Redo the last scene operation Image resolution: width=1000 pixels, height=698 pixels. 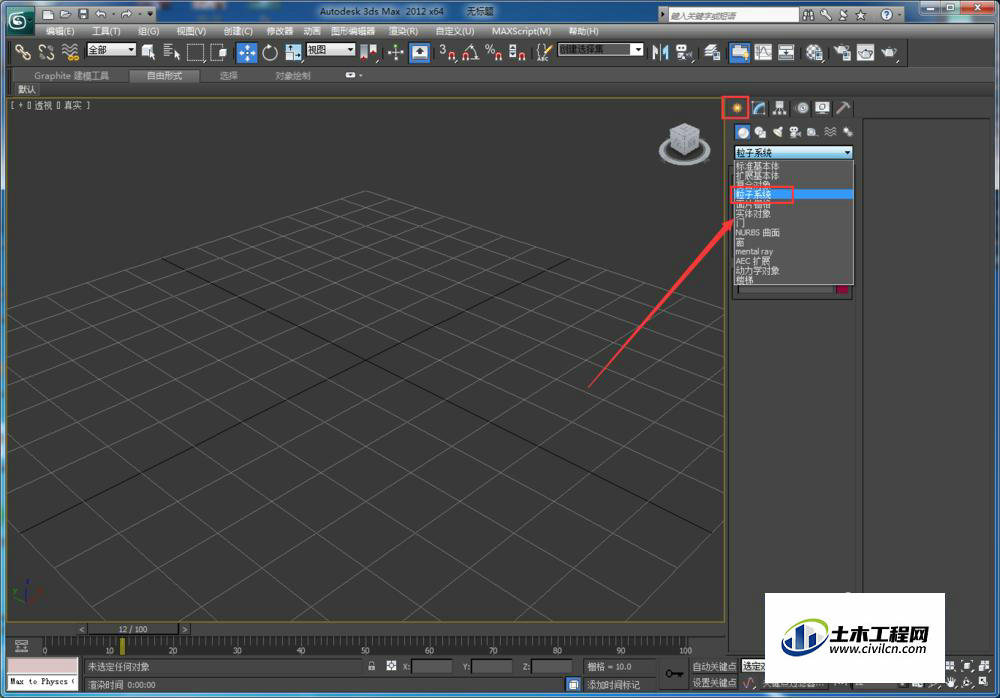pos(126,13)
